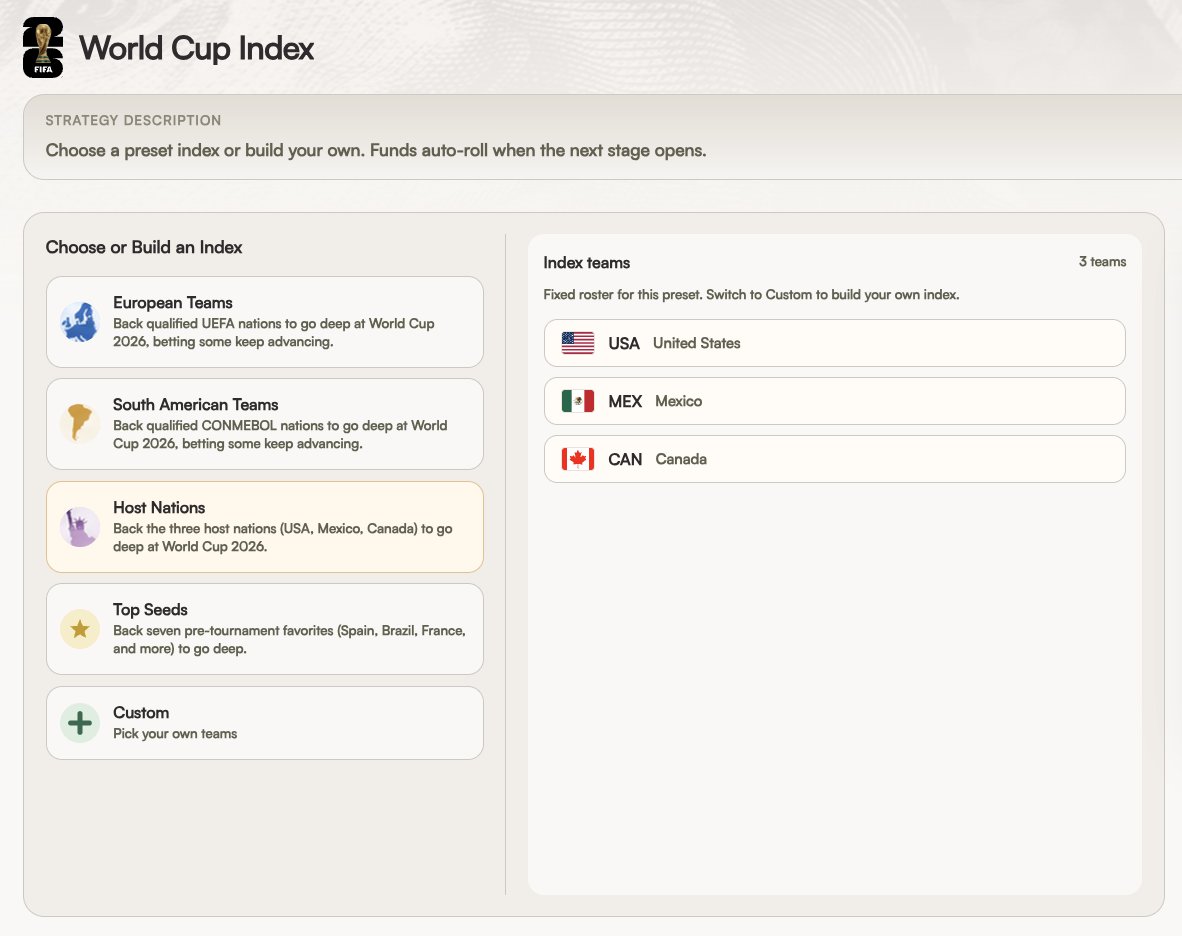Viewport: 1182px width, 936px height.
Task: Click the 'Choose or Build an Index' heading
Action: tap(144, 247)
